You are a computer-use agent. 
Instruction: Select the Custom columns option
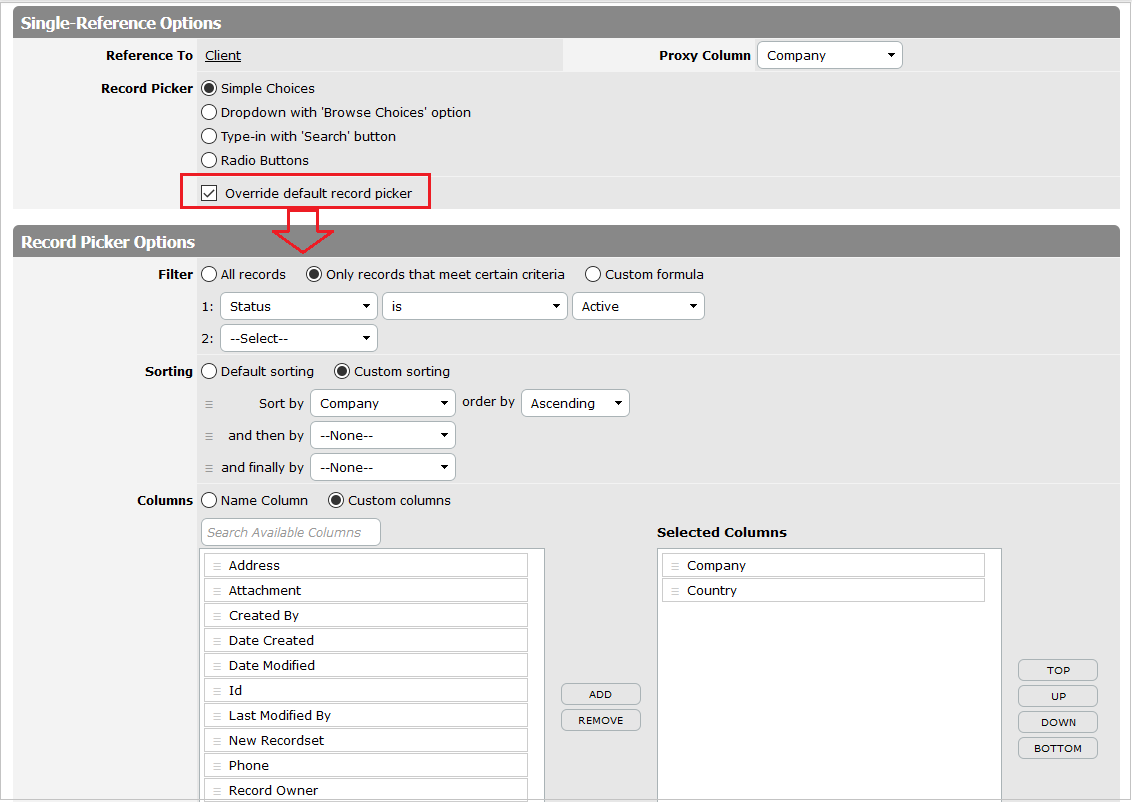[x=336, y=500]
